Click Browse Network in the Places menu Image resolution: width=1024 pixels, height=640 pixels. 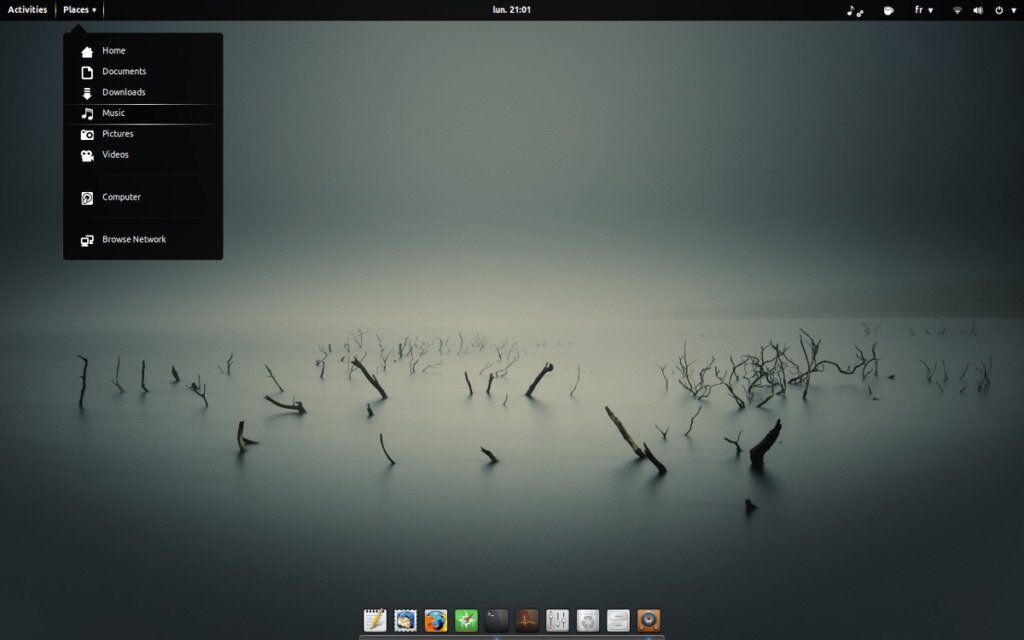[x=133, y=239]
